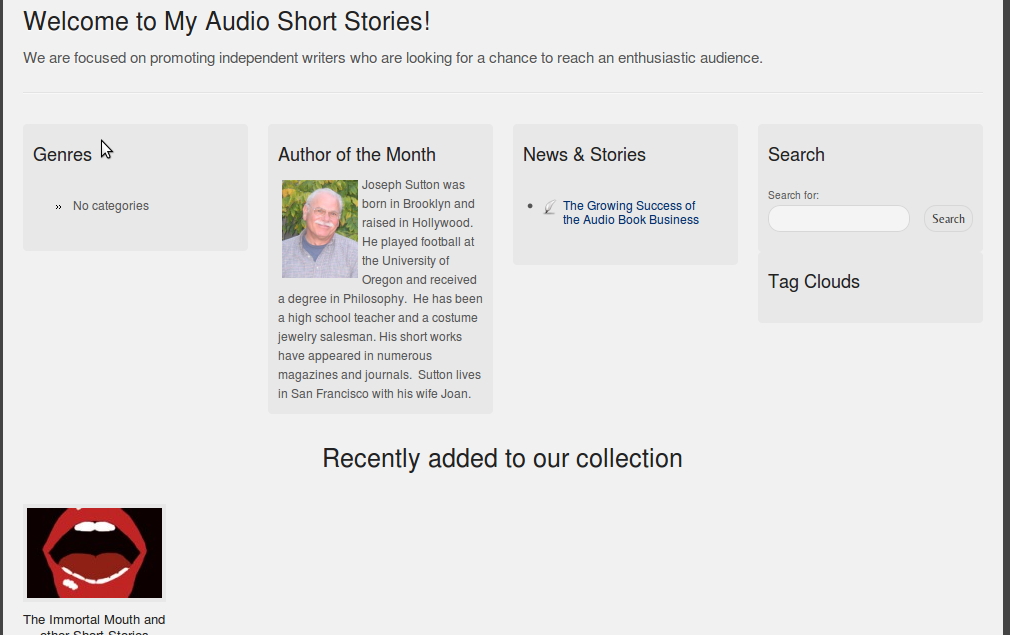Open 'The Immortal Mouth' story title link
This screenshot has width=1010, height=635.
[x=94, y=620]
